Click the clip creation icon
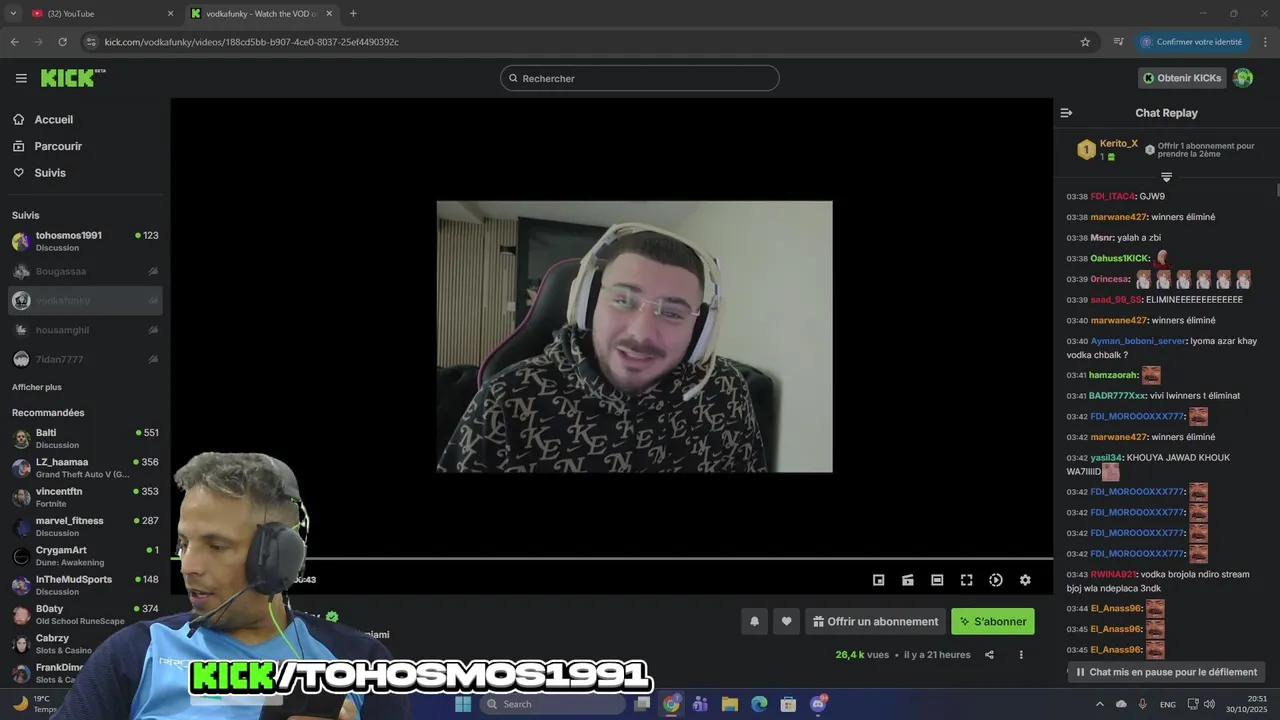1280x720 pixels. 908,580
